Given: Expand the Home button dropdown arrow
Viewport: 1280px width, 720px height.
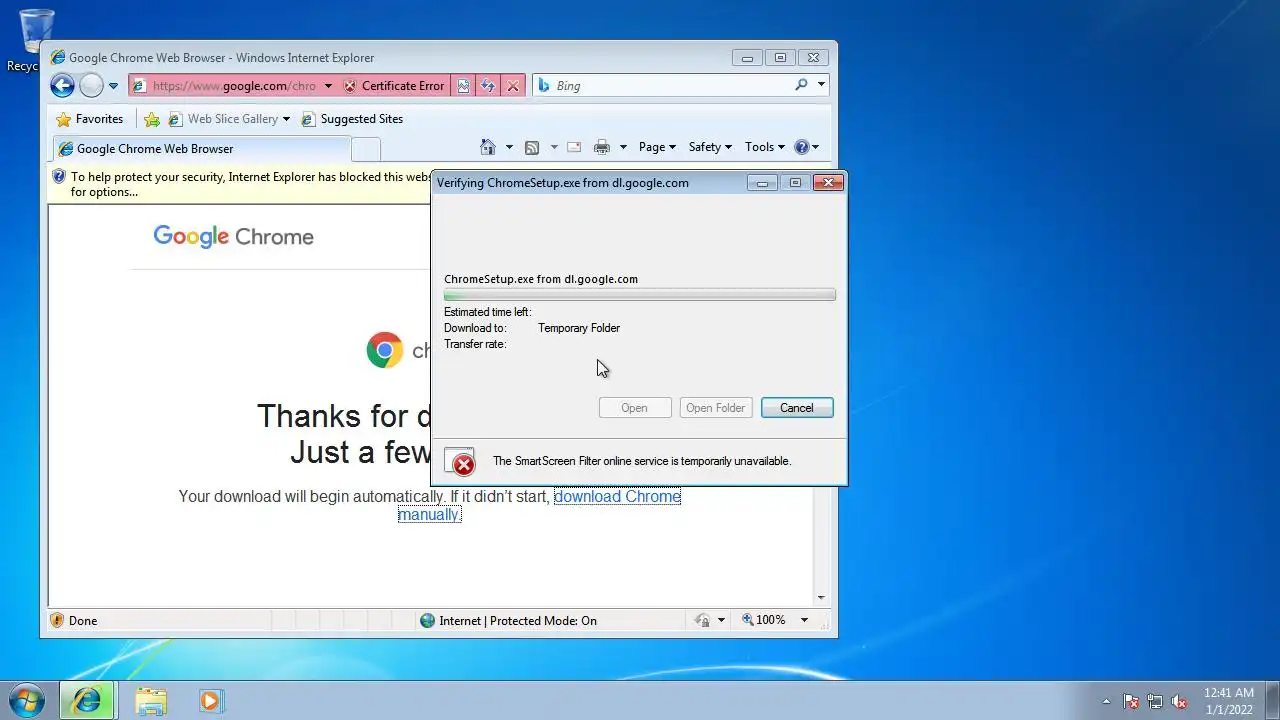Looking at the screenshot, I should 509,147.
